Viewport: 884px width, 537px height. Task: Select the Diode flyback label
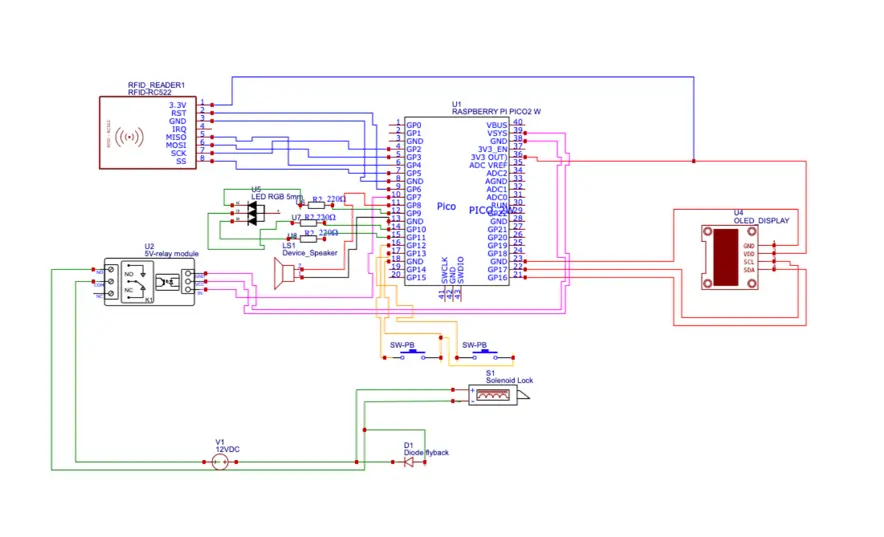point(426,452)
